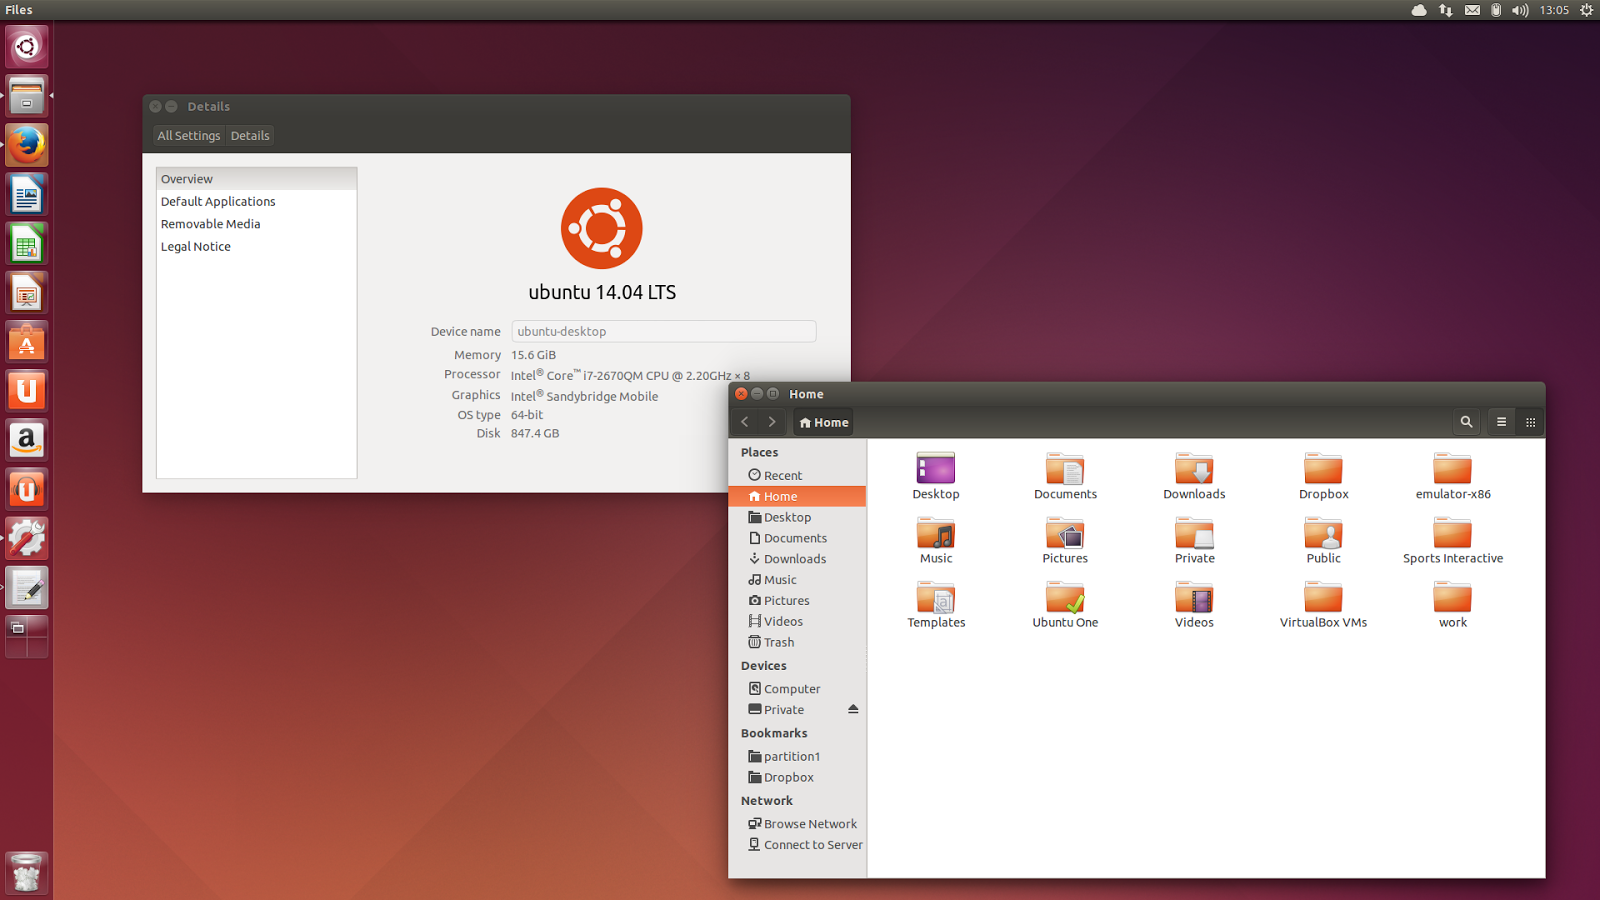
Task: Open the messaging envelope icon in the tray
Action: [1472, 10]
